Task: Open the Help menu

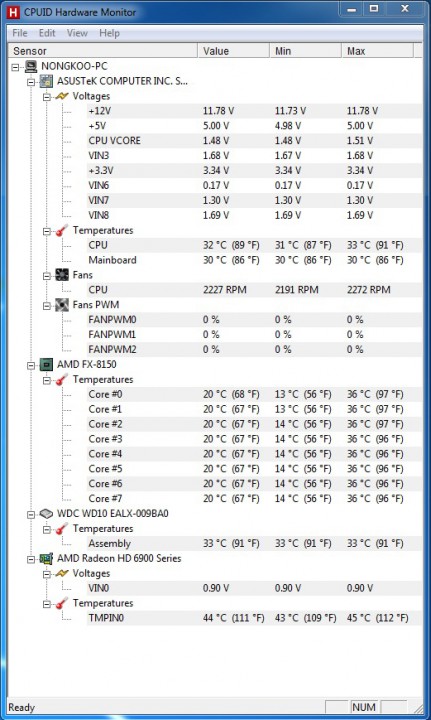Action: coord(109,33)
